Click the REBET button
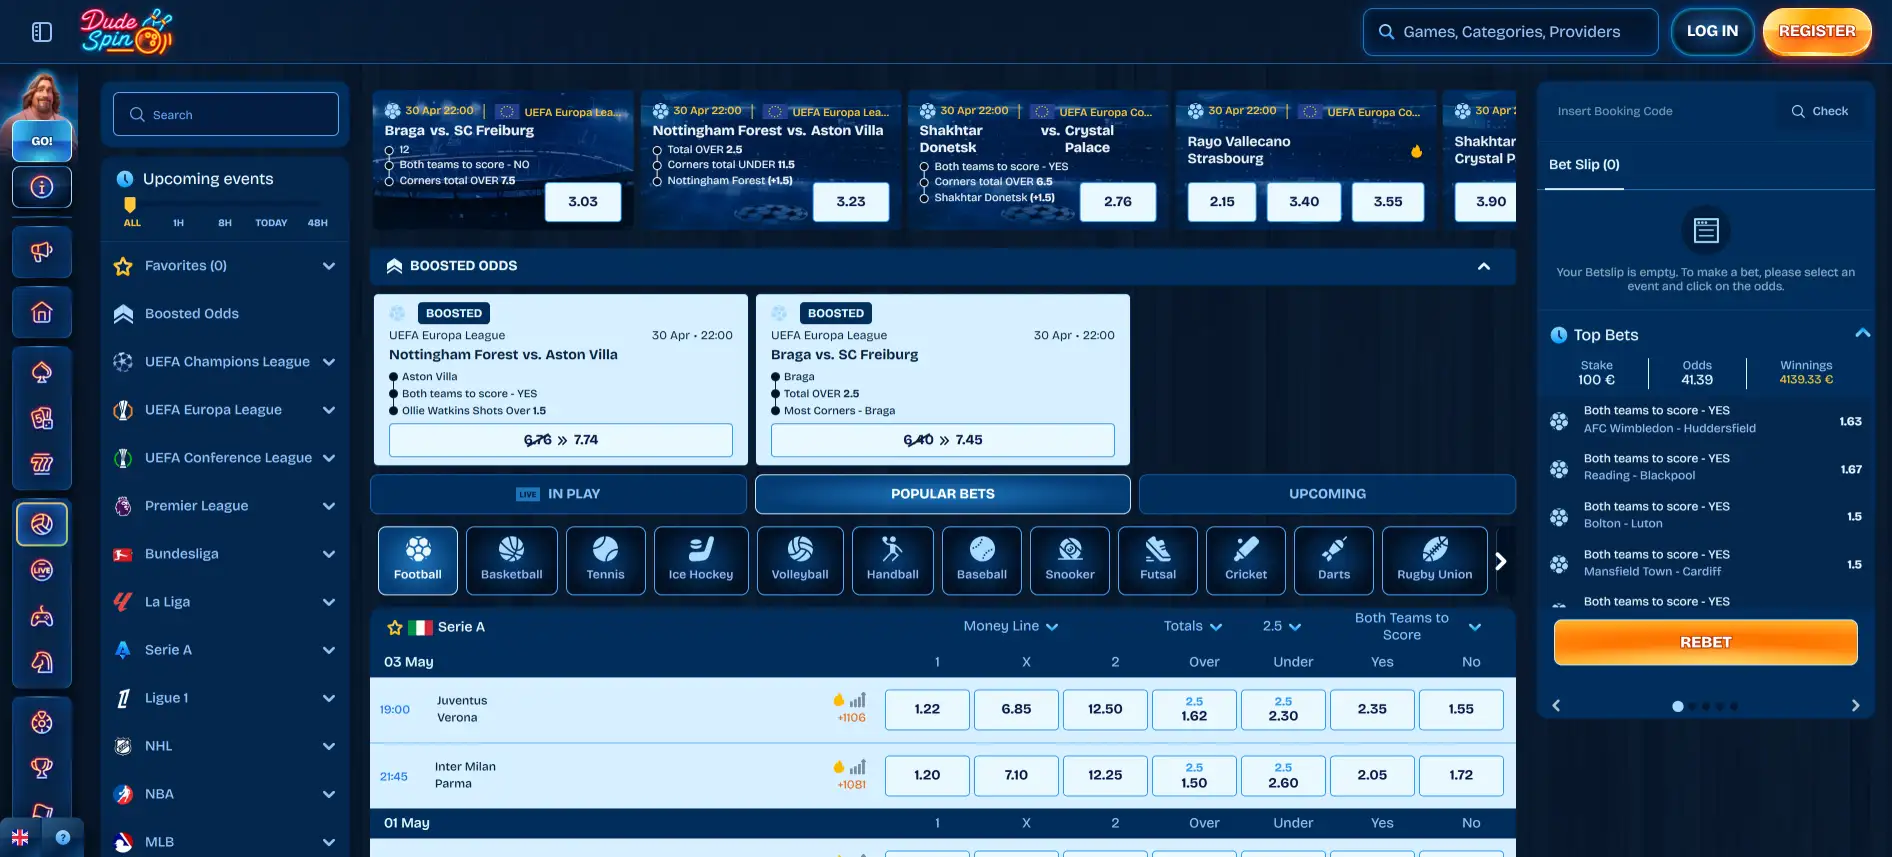Image resolution: width=1892 pixels, height=857 pixels. [x=1705, y=642]
